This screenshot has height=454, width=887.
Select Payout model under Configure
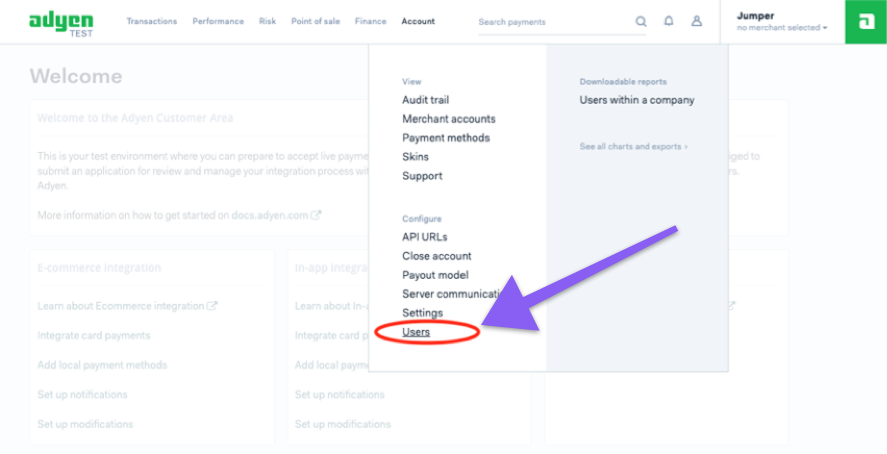[x=435, y=275]
